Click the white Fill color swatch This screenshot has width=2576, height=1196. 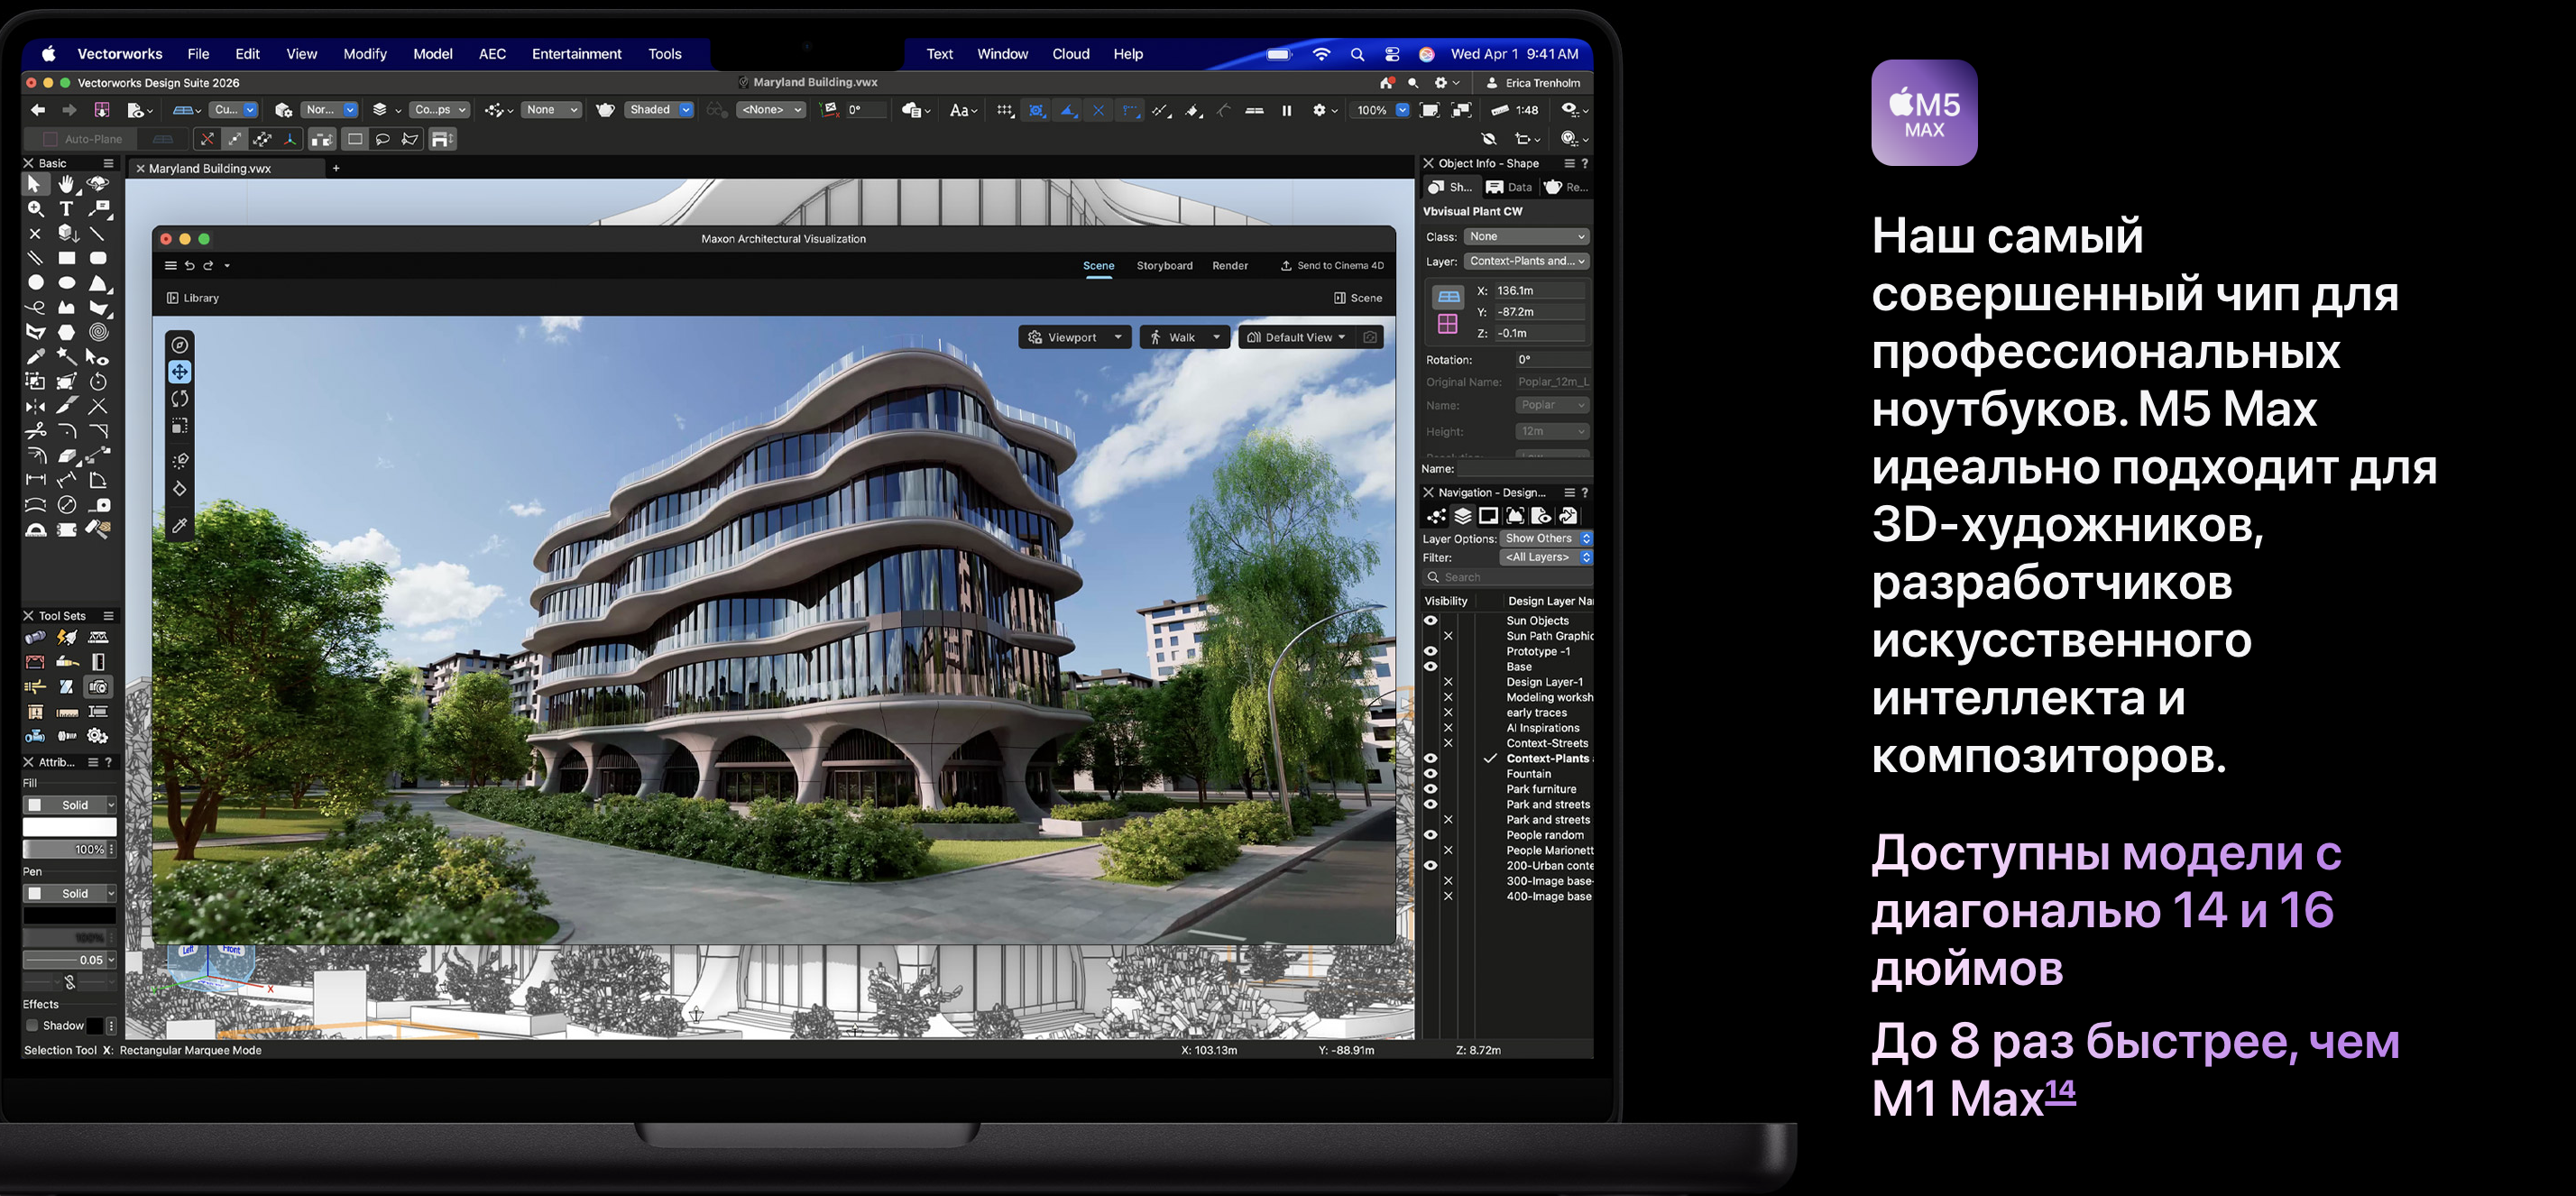point(69,827)
